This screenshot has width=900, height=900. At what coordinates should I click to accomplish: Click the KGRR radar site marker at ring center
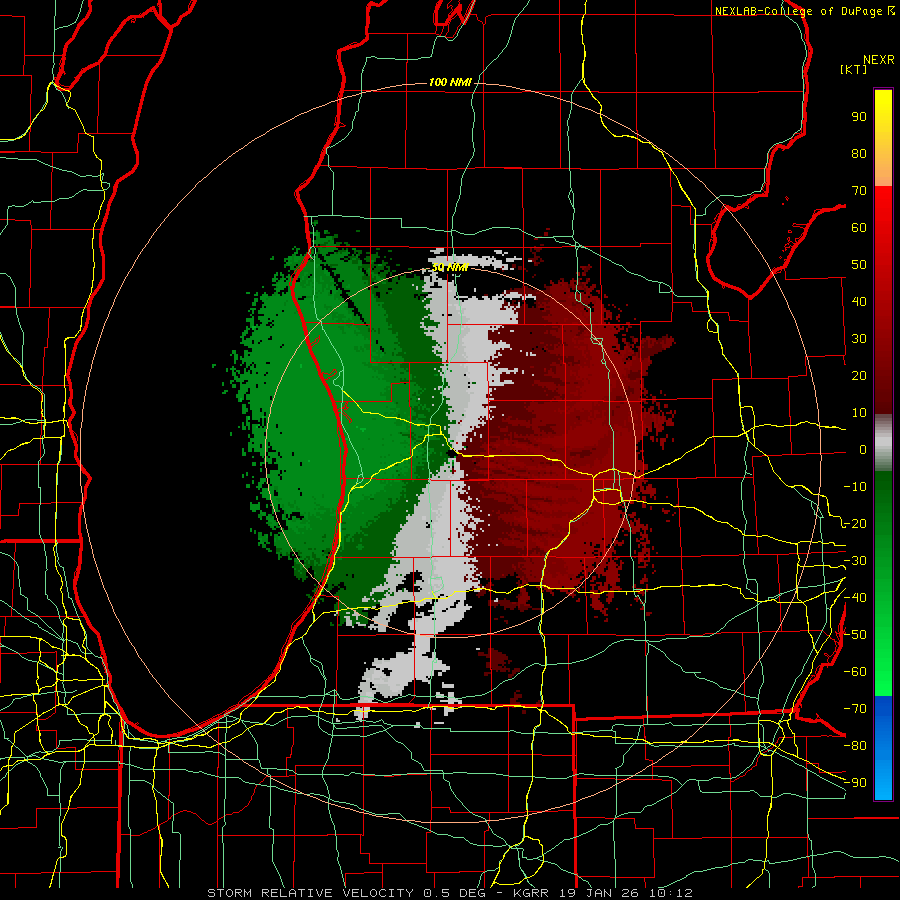[452, 453]
